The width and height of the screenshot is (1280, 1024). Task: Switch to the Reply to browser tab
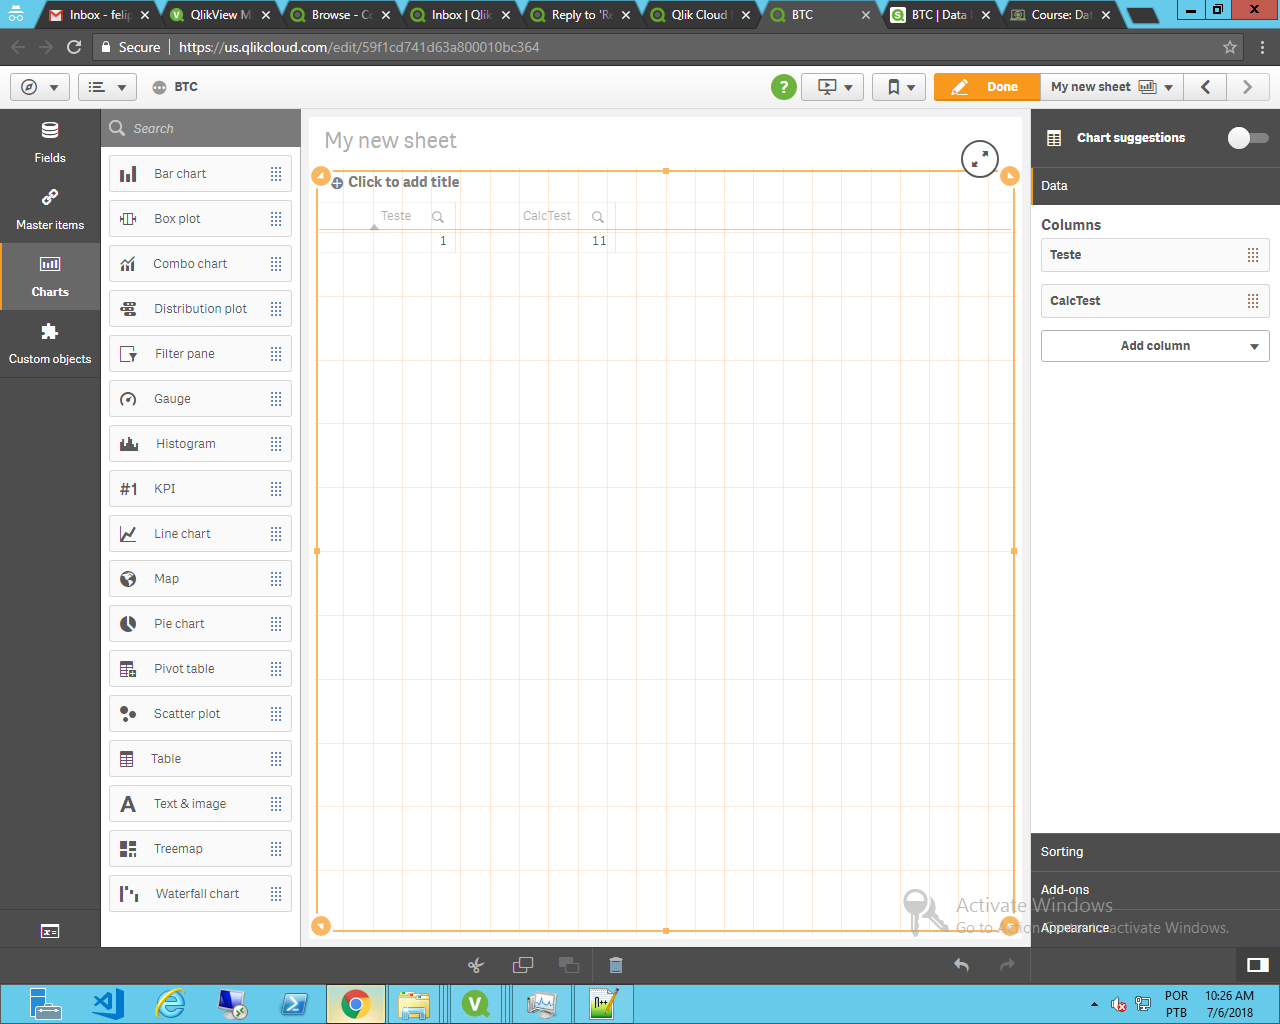(x=580, y=15)
